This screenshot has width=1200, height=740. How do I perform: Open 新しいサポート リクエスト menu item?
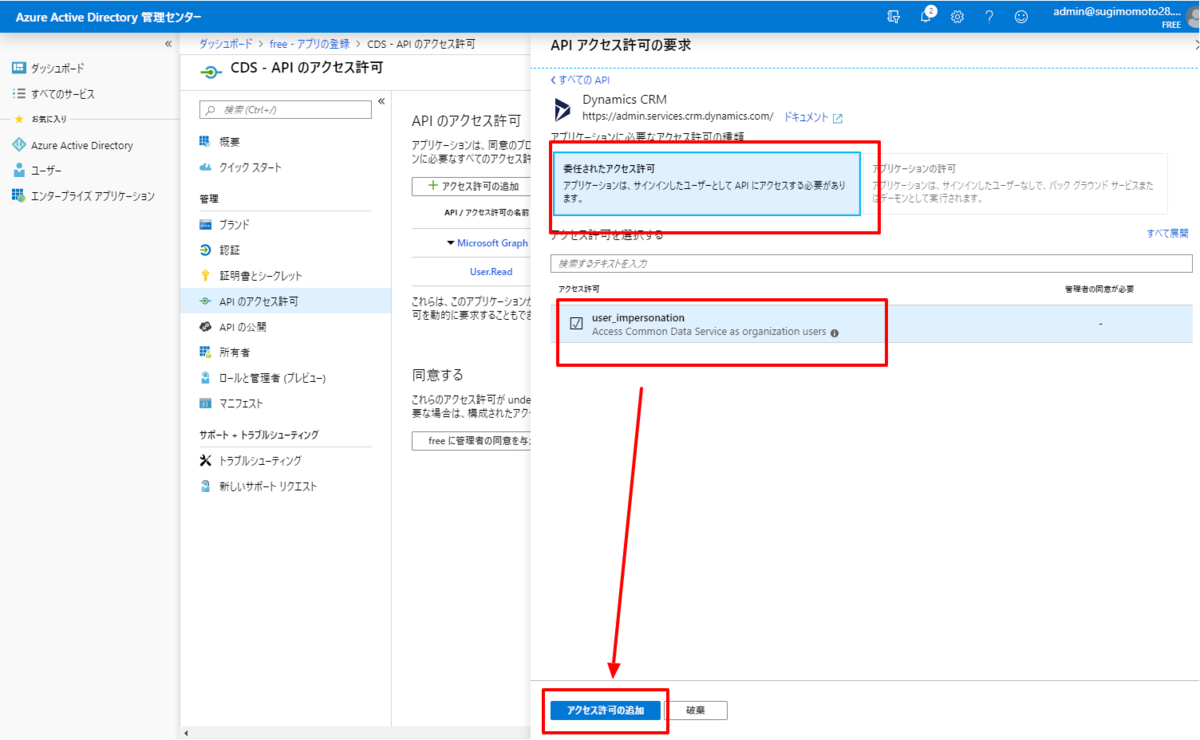tap(267, 486)
